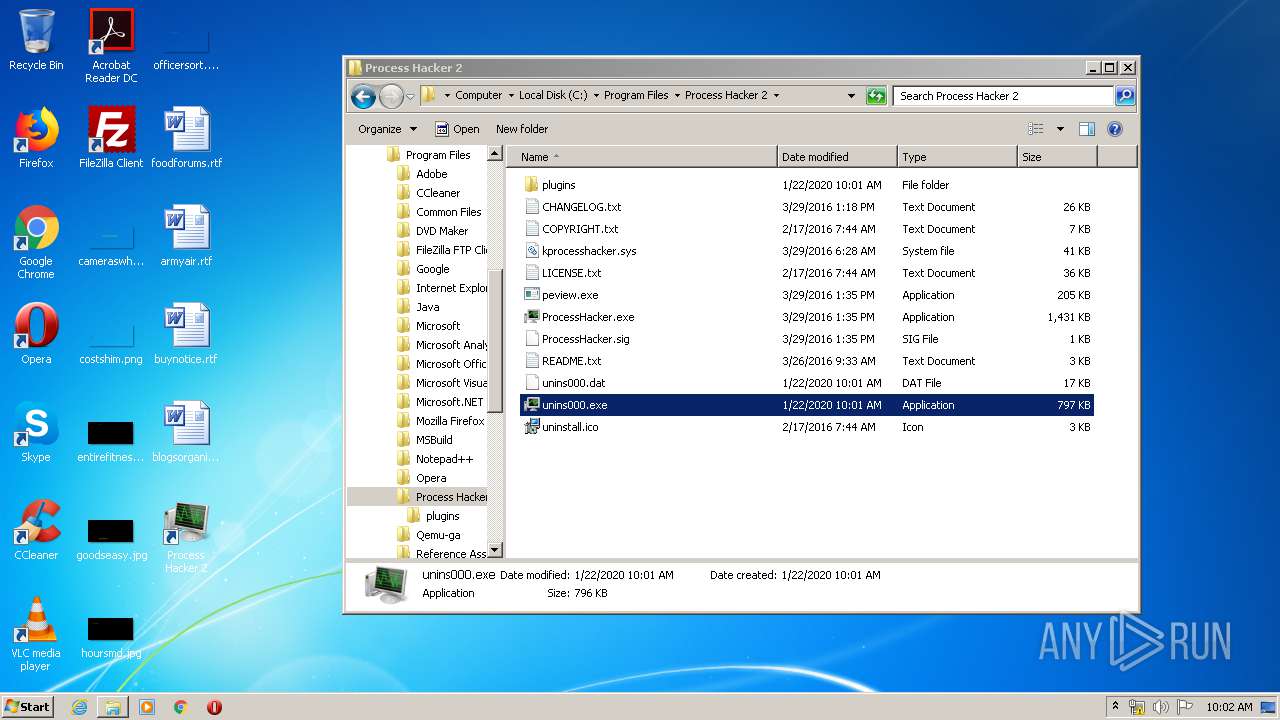Screen dimensions: 1280x720
Task: Open the view options dropdown arrow
Action: [x=1060, y=129]
